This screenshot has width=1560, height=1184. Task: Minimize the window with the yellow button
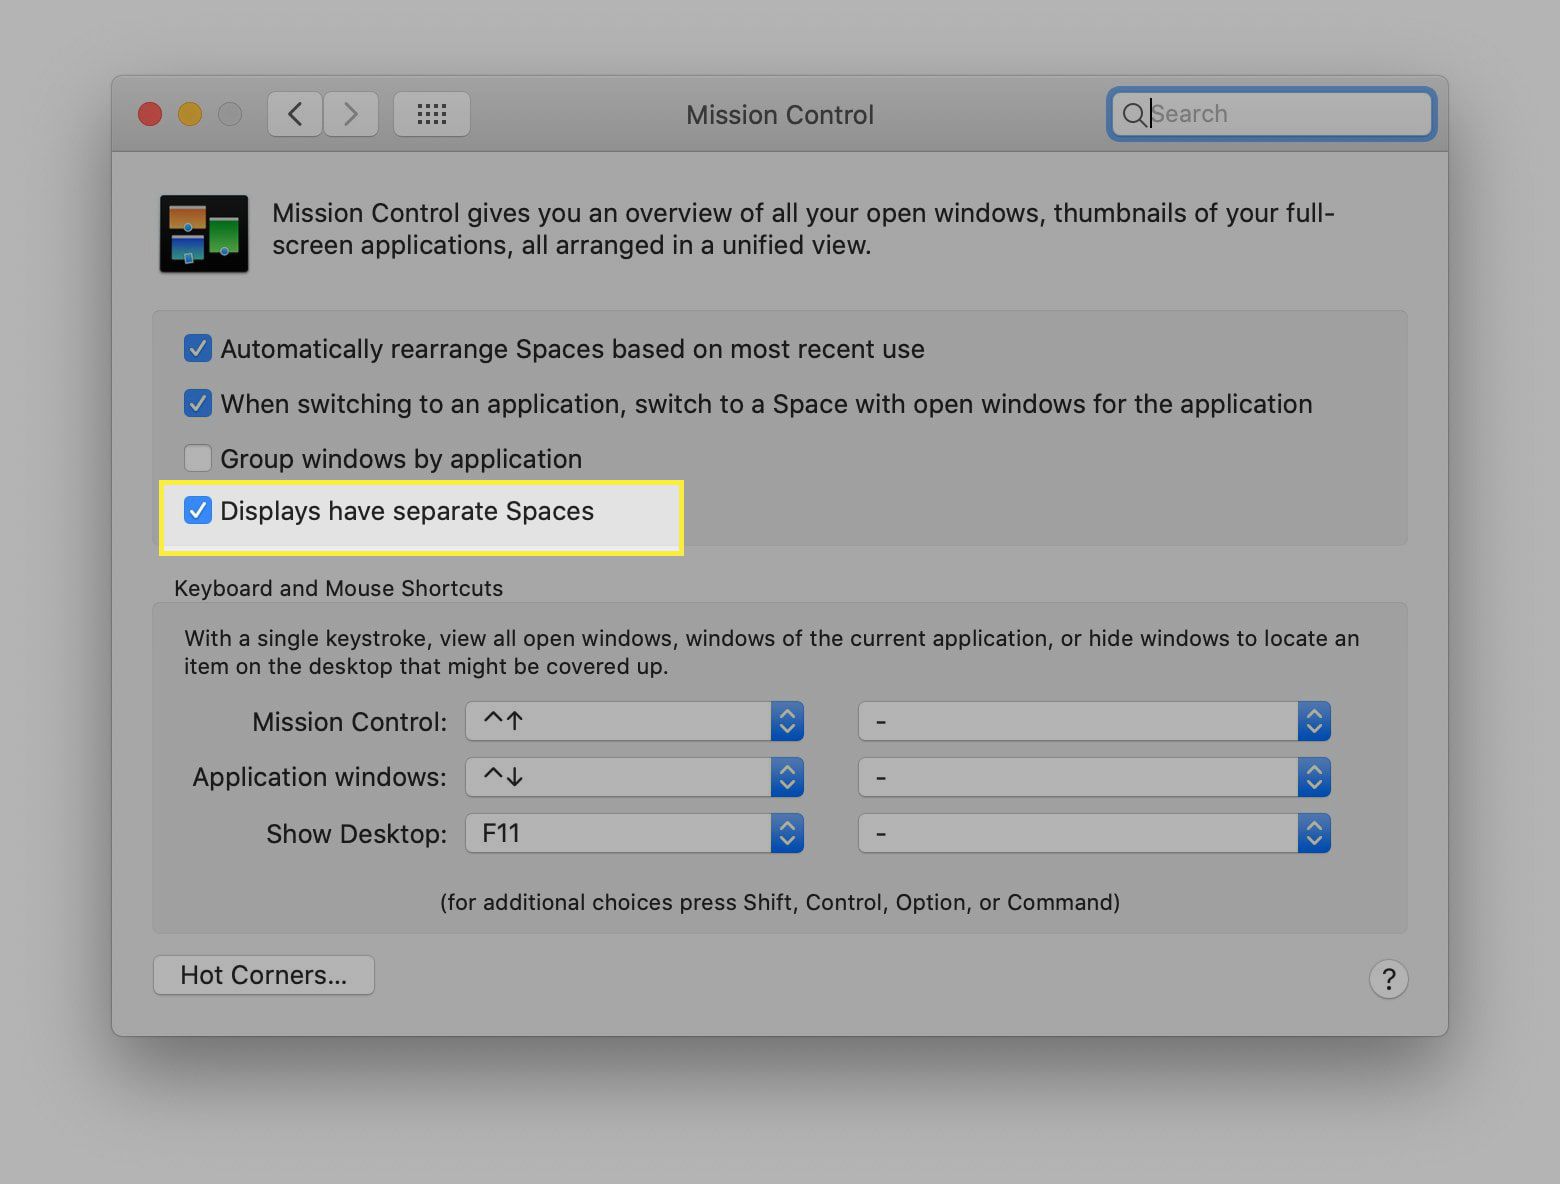pyautogui.click(x=190, y=114)
